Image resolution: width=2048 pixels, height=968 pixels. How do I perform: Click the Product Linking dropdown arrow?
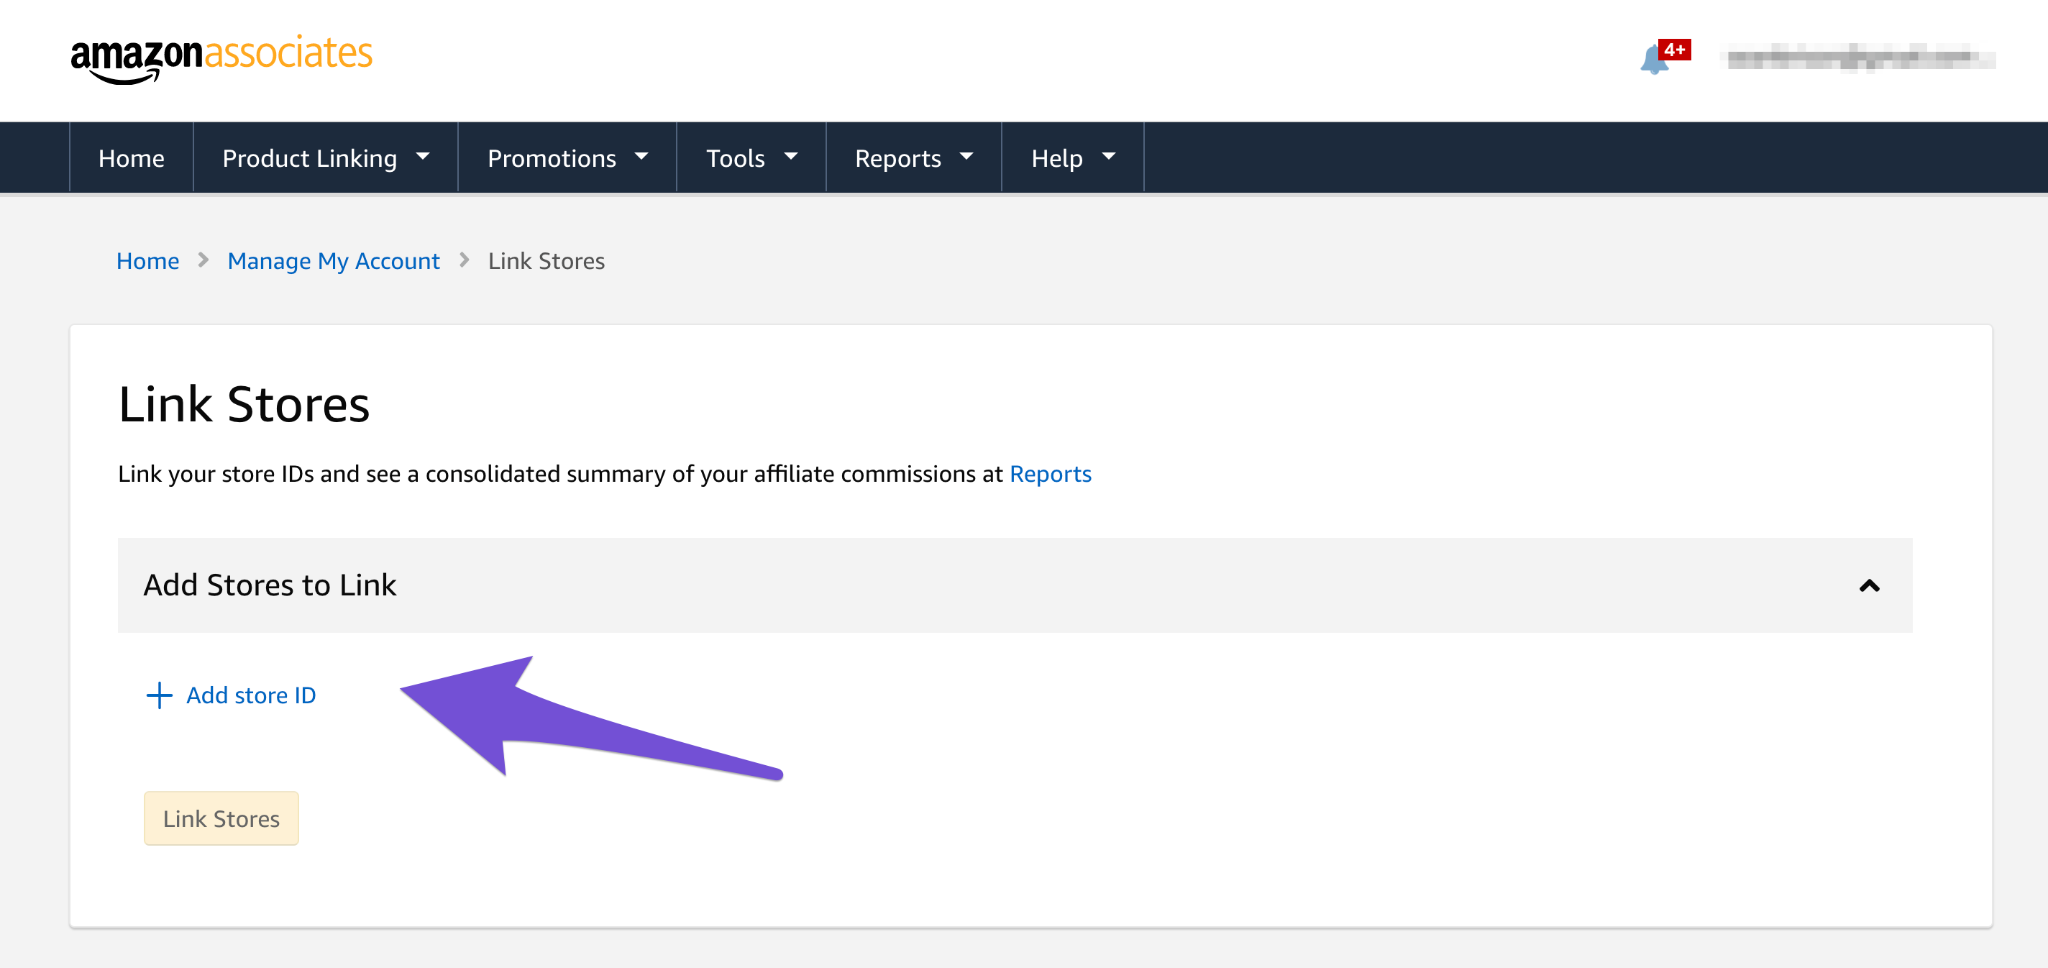coord(423,157)
